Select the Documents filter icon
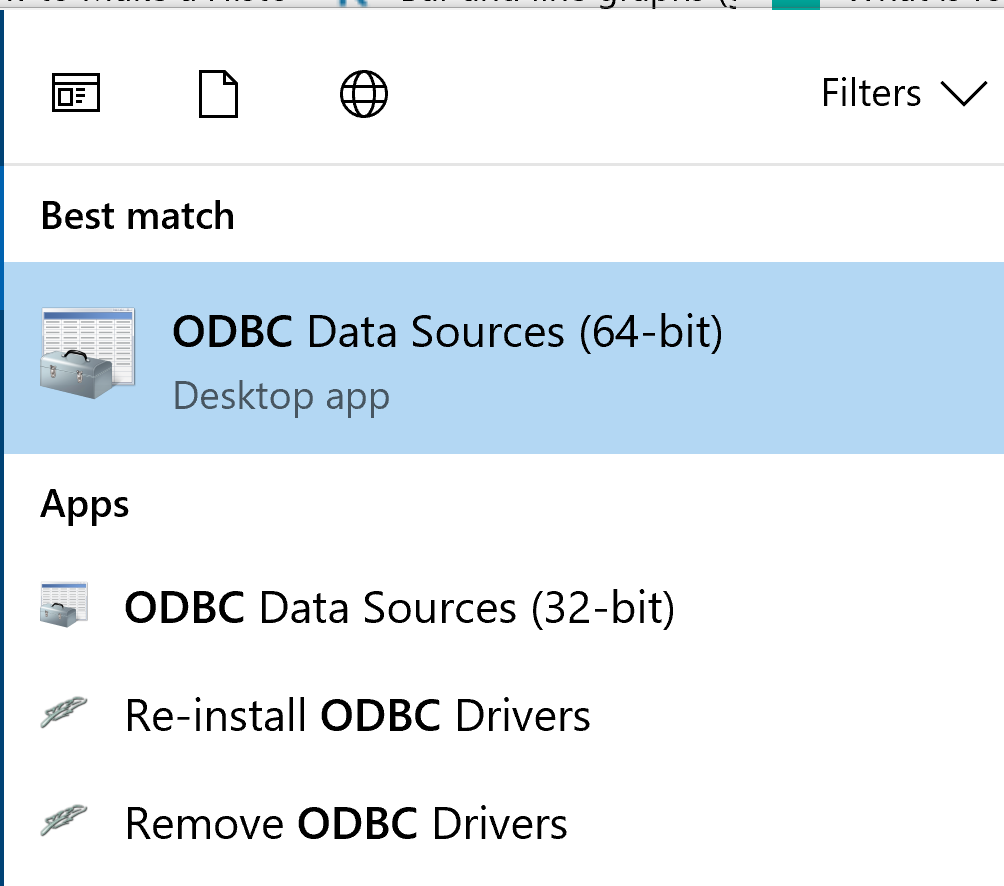Image resolution: width=1004 pixels, height=886 pixels. [219, 93]
